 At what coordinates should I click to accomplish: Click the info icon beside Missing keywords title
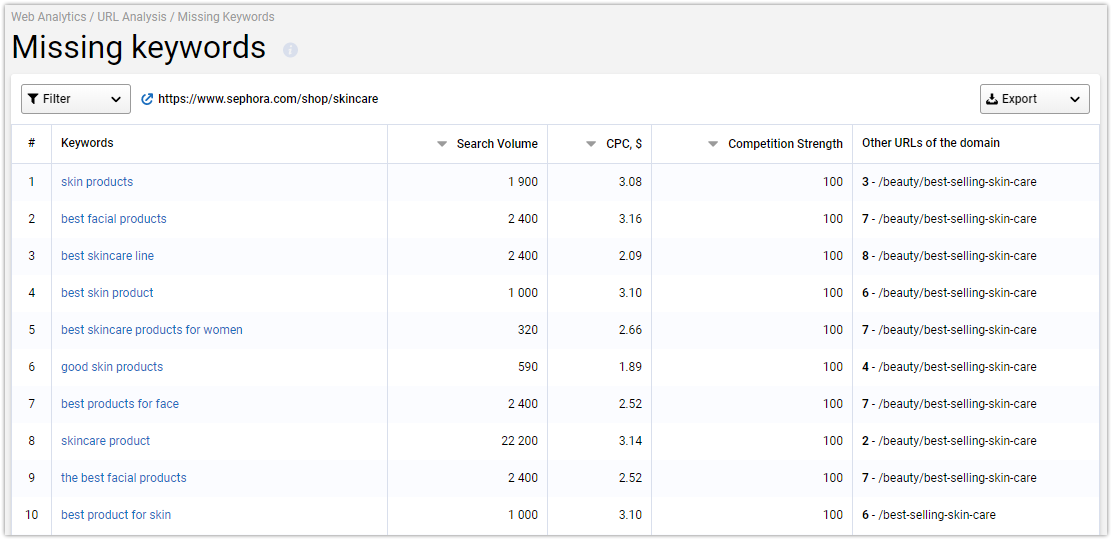point(290,50)
